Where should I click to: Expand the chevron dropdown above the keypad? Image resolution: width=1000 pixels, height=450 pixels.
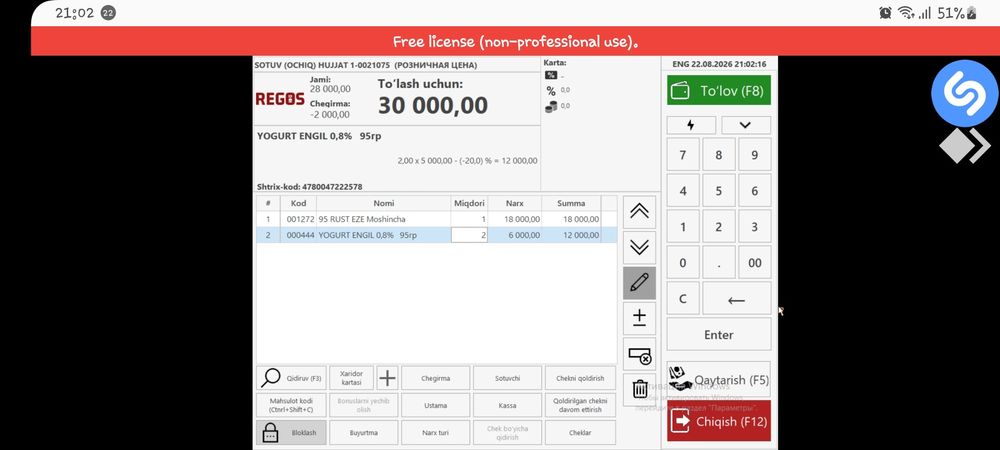tap(746, 125)
